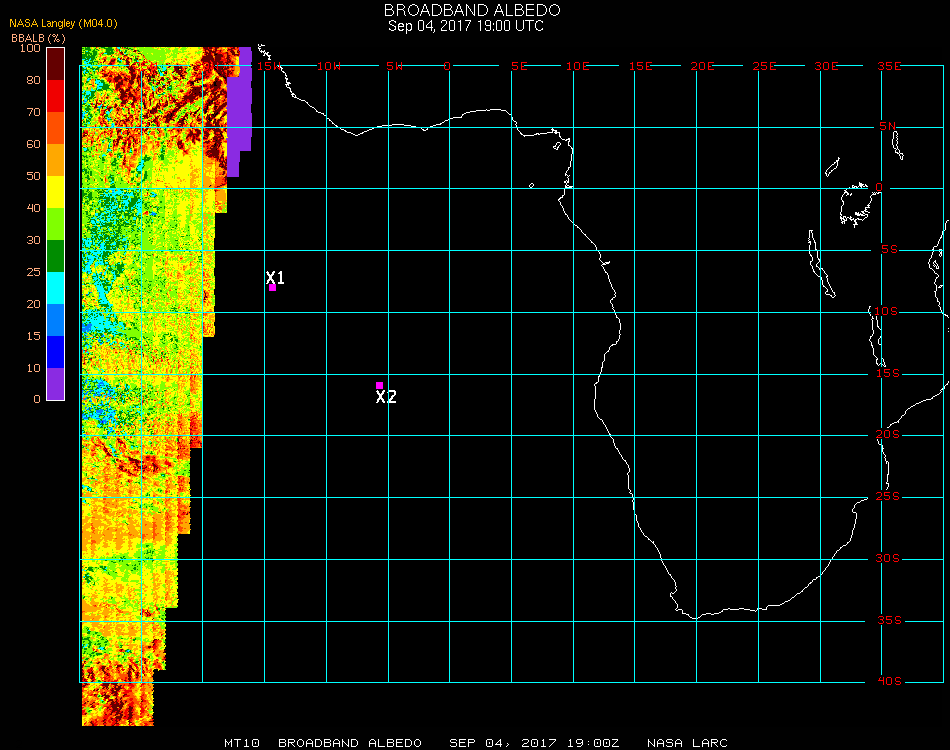
Task: Click the '5N' latitude label
Action: pos(888,126)
